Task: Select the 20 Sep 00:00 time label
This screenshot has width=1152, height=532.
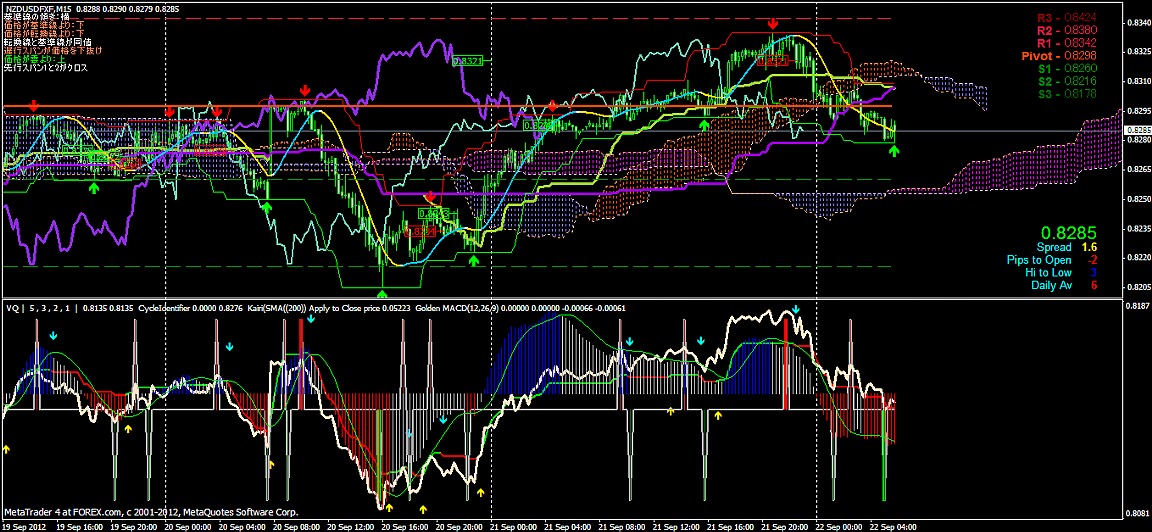Action: click(x=188, y=527)
